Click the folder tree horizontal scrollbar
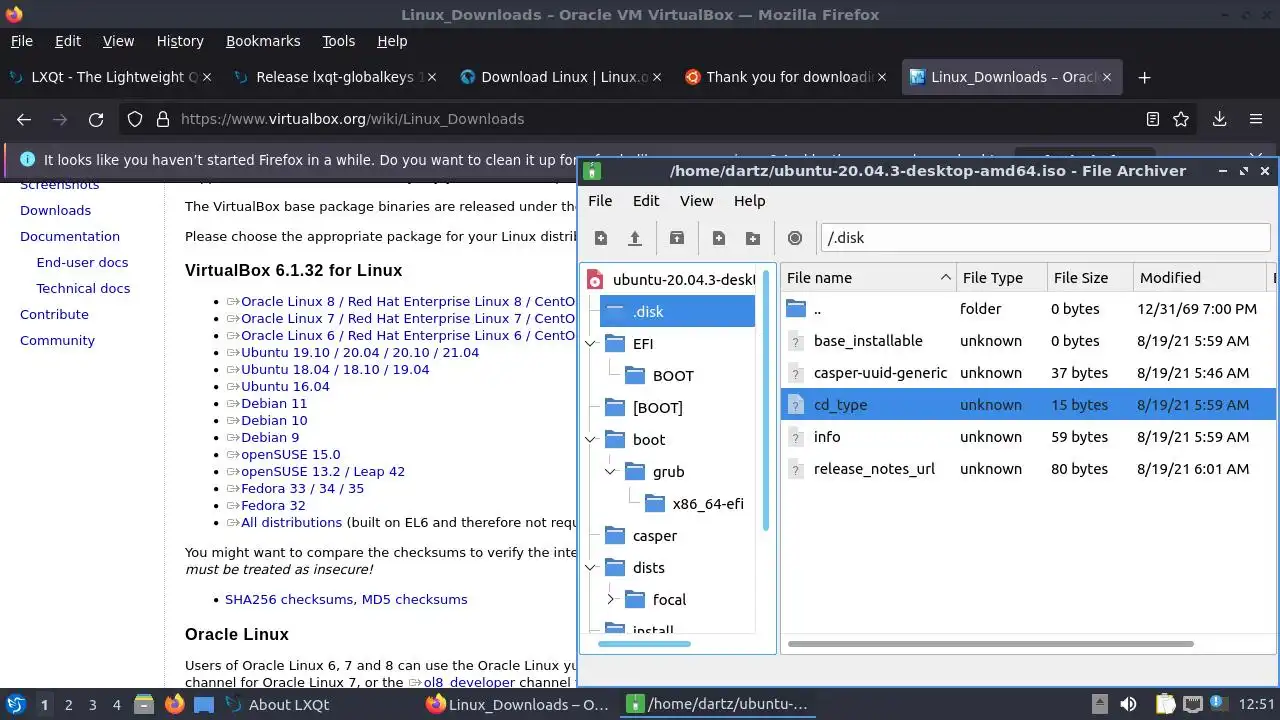The image size is (1280, 720). [x=644, y=644]
